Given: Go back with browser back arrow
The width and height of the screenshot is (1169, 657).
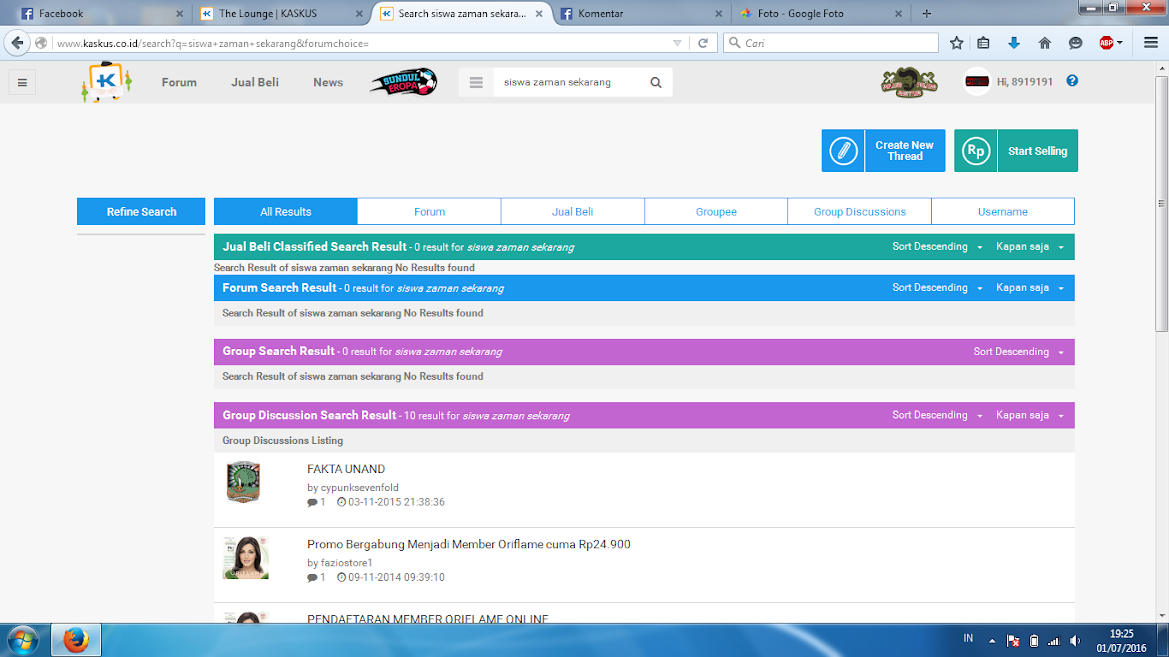Looking at the screenshot, I should [x=17, y=43].
